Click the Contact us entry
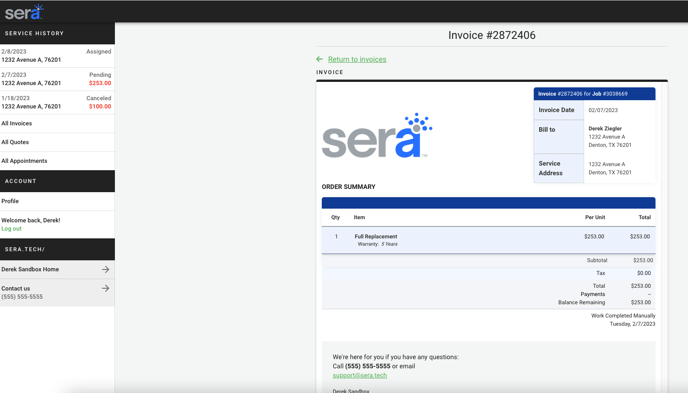Viewport: 688px width, 393px height. [x=57, y=292]
